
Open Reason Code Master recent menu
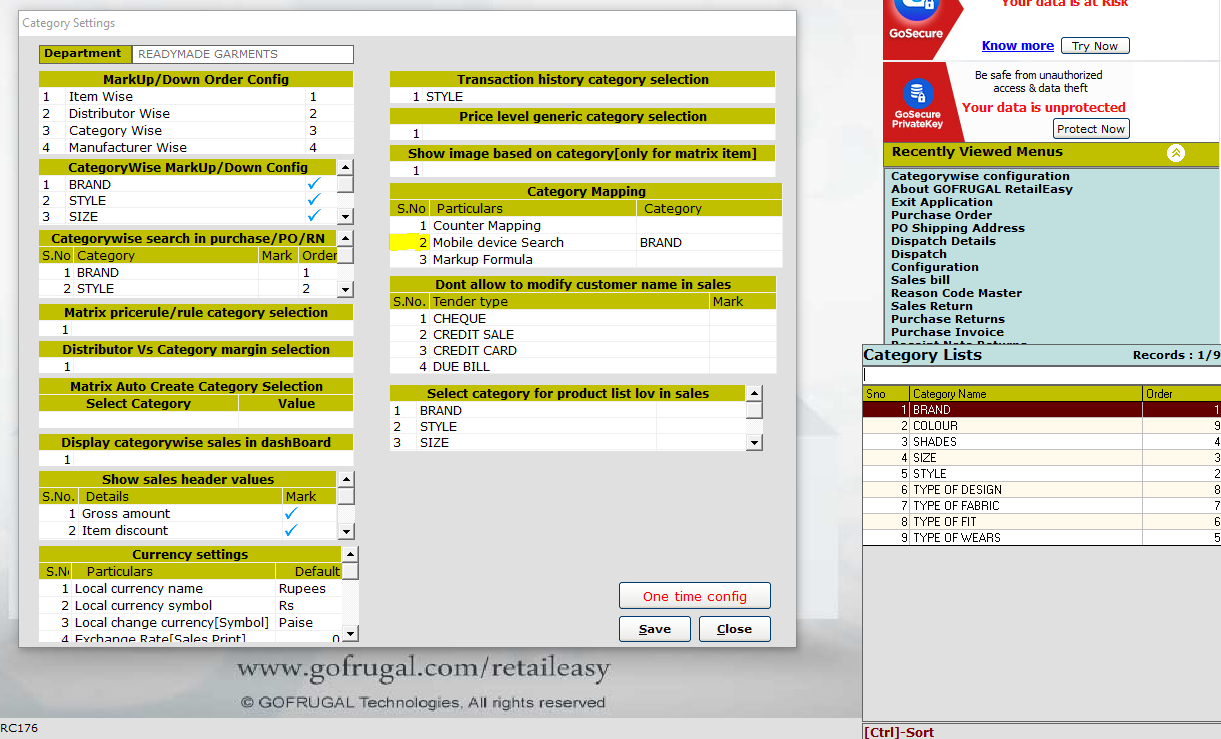pyautogui.click(x=956, y=293)
